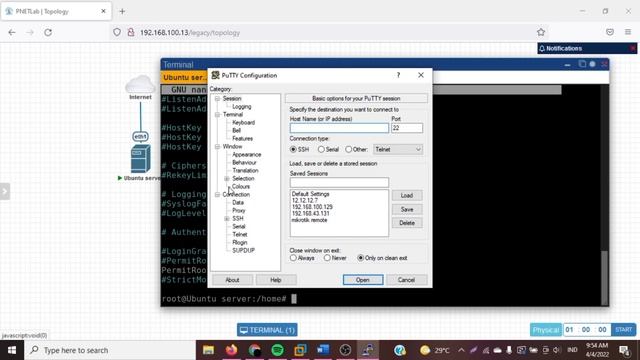Click the Delete session button

click(407, 223)
